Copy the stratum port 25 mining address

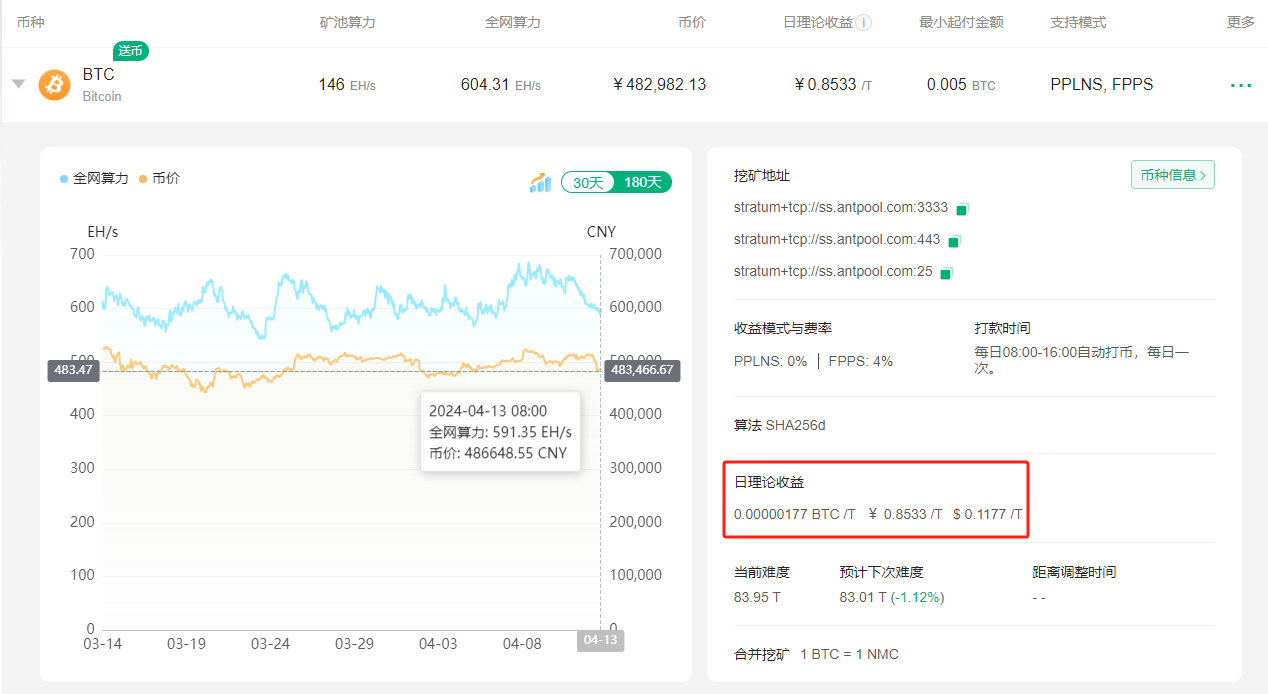coord(945,271)
